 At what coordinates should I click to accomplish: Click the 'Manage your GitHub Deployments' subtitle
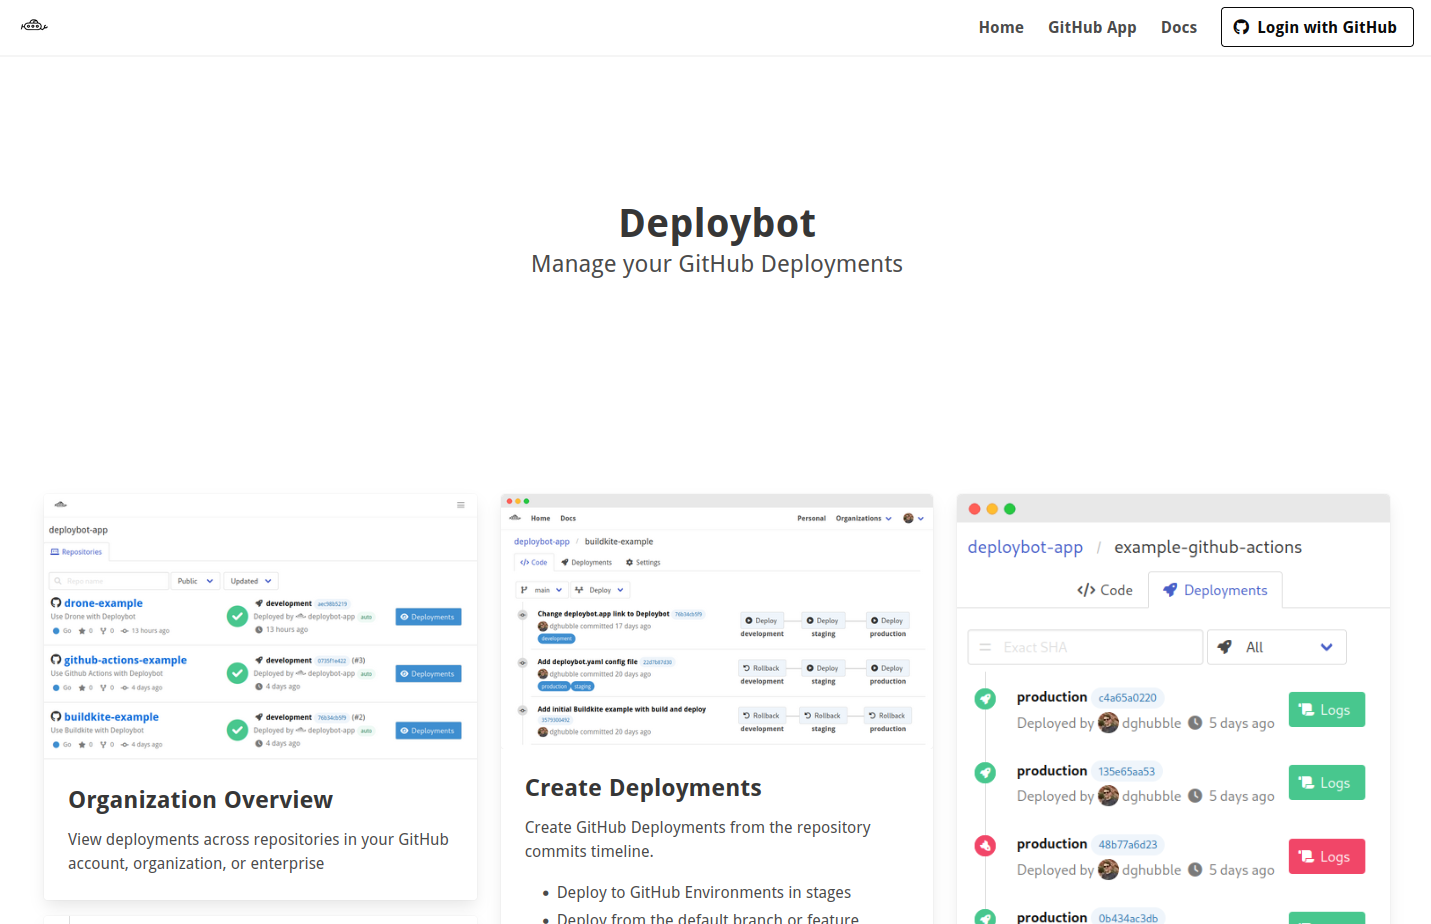pyautogui.click(x=717, y=264)
